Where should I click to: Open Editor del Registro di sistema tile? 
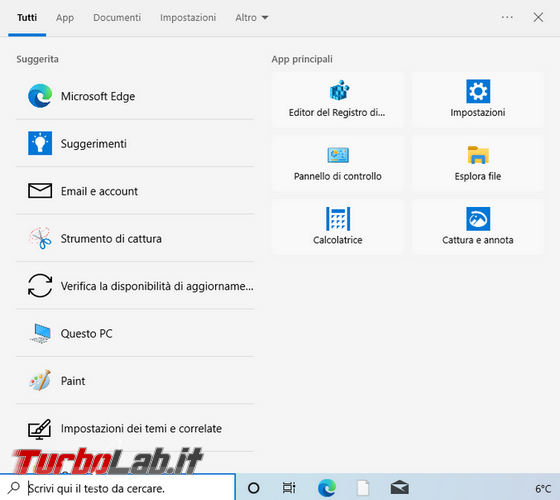coord(338,99)
